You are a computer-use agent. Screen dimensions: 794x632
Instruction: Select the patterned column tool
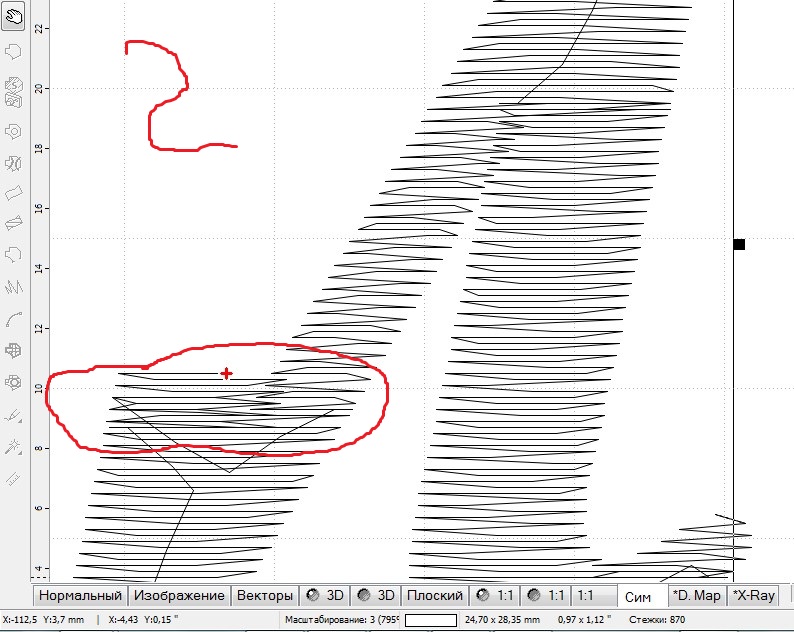click(x=14, y=222)
